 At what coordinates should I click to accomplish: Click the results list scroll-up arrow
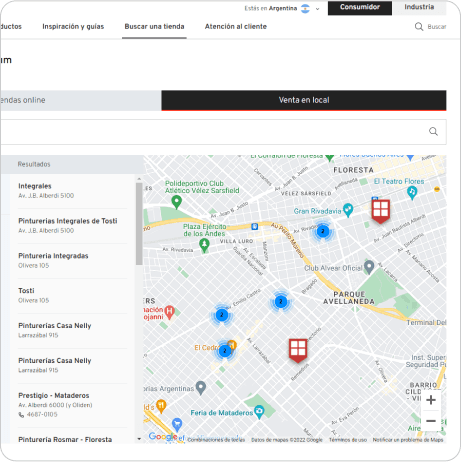(139, 179)
